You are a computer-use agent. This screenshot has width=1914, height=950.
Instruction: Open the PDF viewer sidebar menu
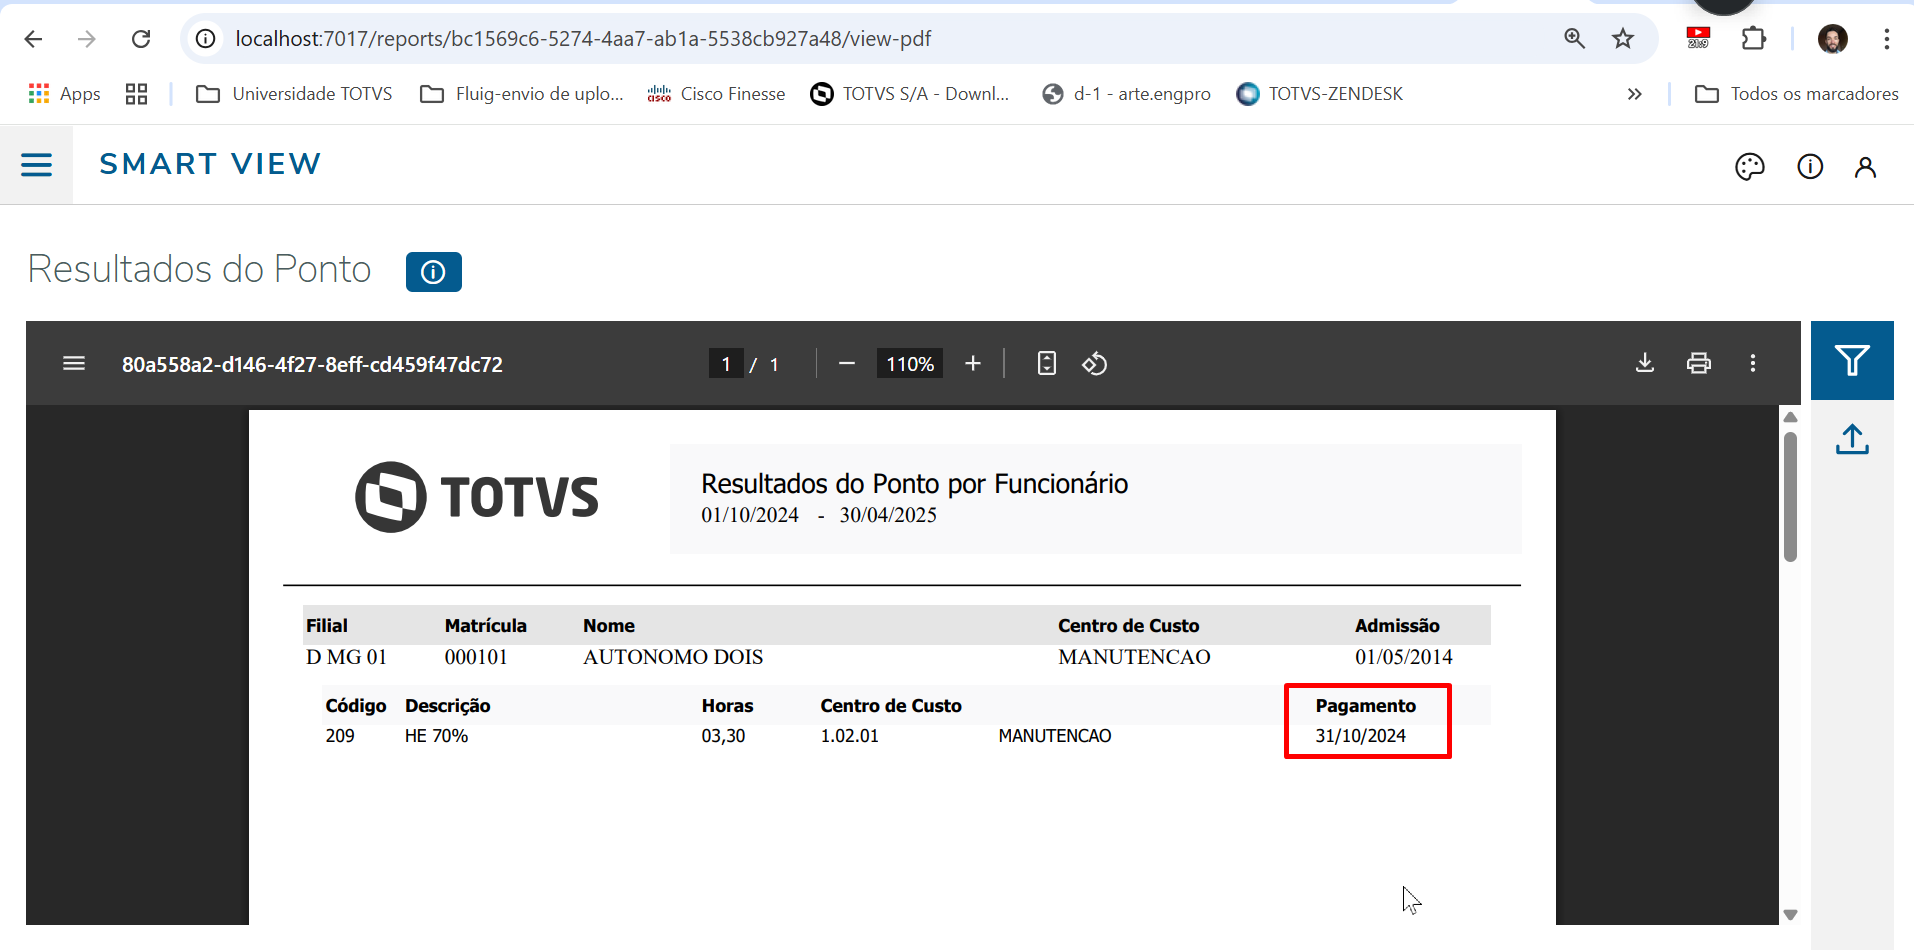[x=74, y=363]
